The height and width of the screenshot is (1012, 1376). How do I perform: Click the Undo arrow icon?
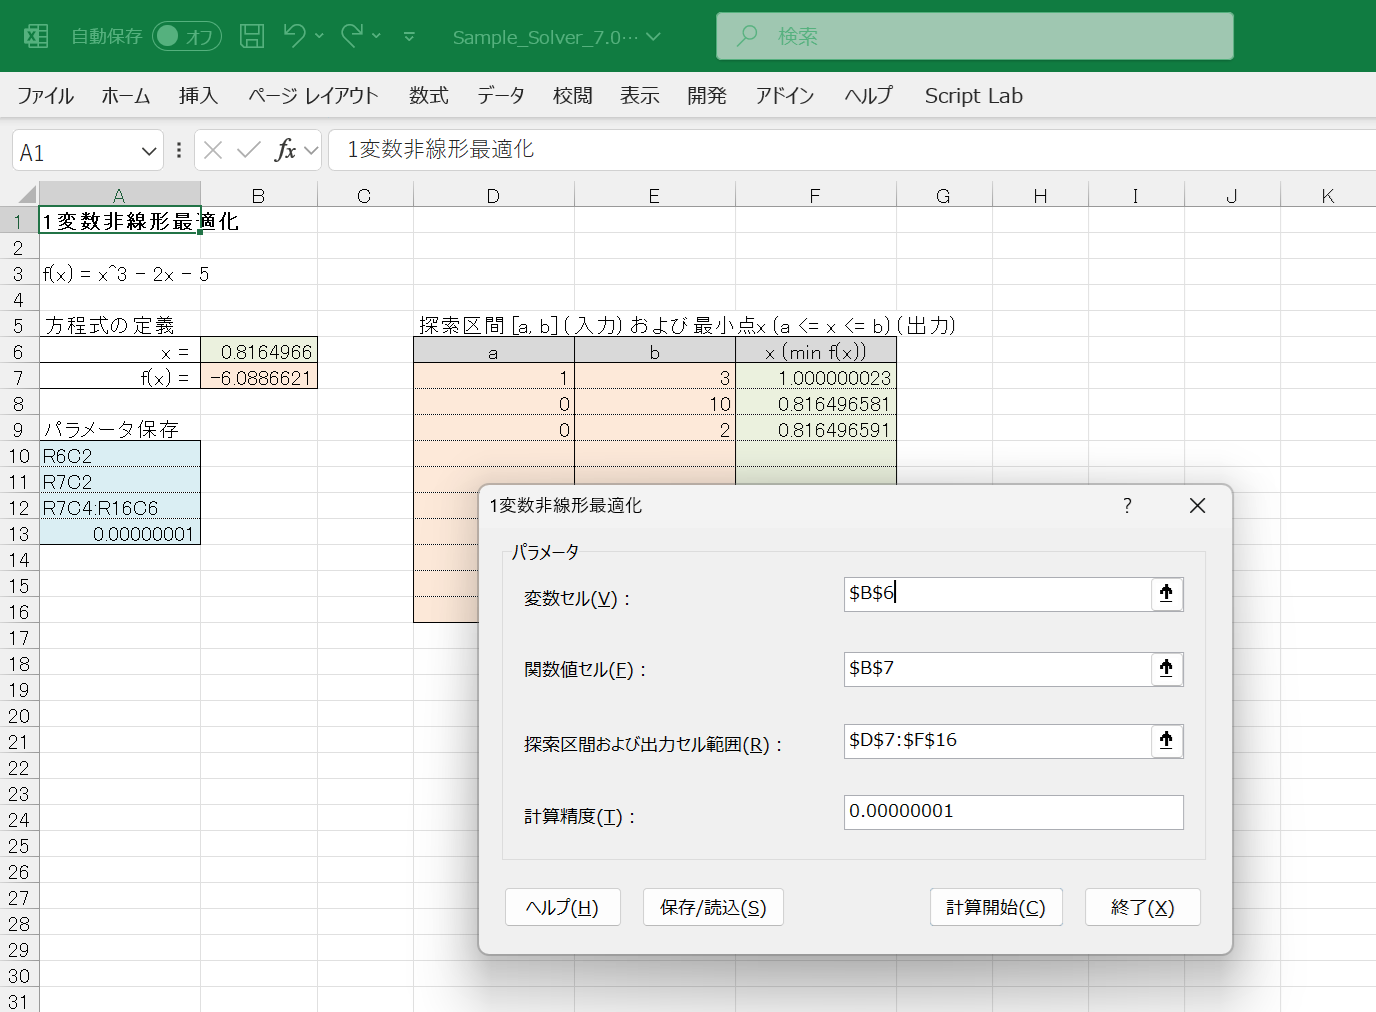[x=294, y=36]
